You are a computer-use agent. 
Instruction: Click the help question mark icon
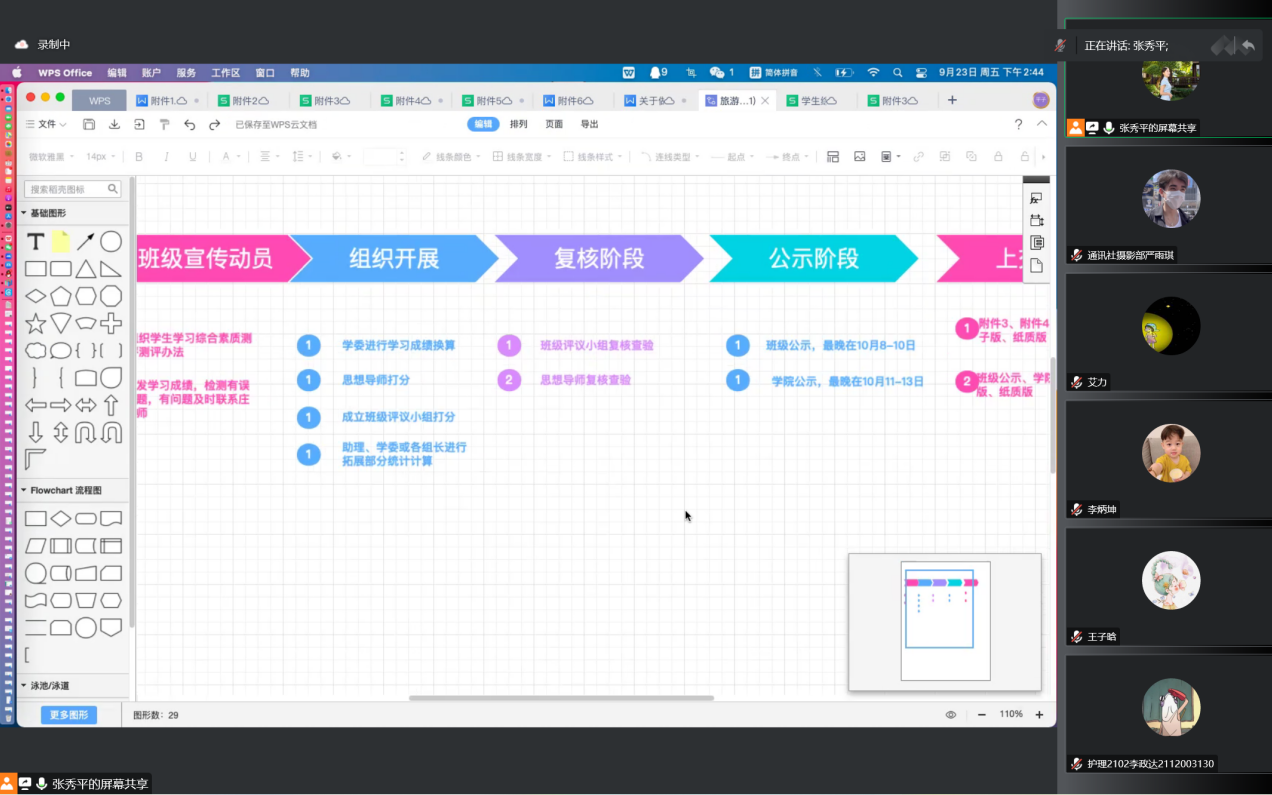[1018, 125]
